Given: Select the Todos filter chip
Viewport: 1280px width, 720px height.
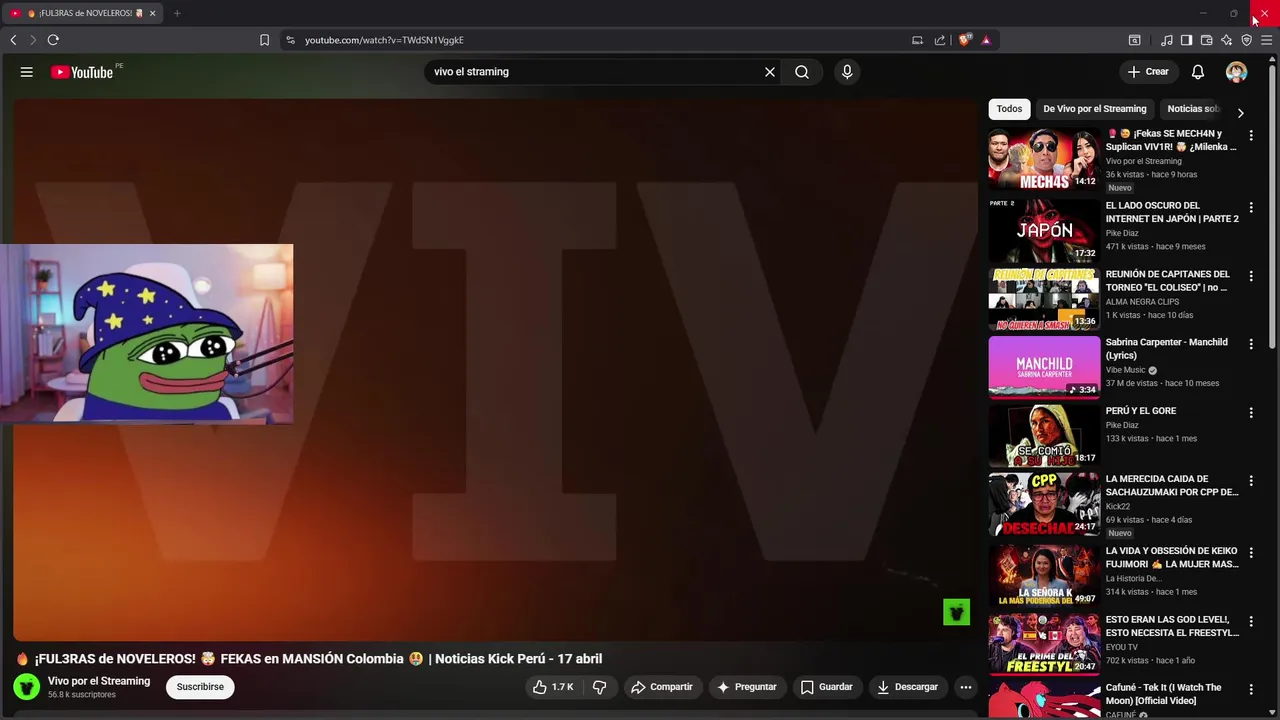Looking at the screenshot, I should point(1009,109).
